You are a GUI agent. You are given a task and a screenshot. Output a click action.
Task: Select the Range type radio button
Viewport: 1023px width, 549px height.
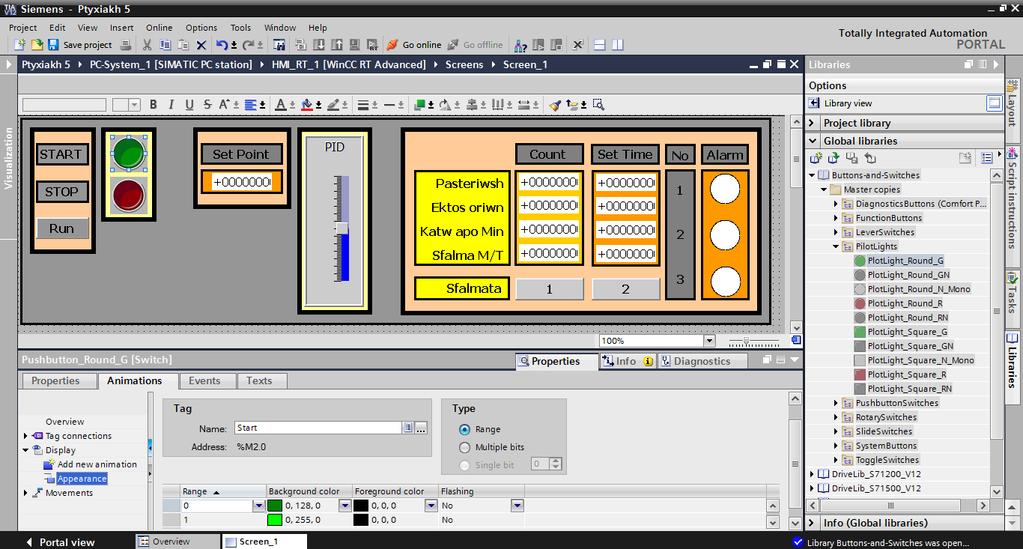465,430
